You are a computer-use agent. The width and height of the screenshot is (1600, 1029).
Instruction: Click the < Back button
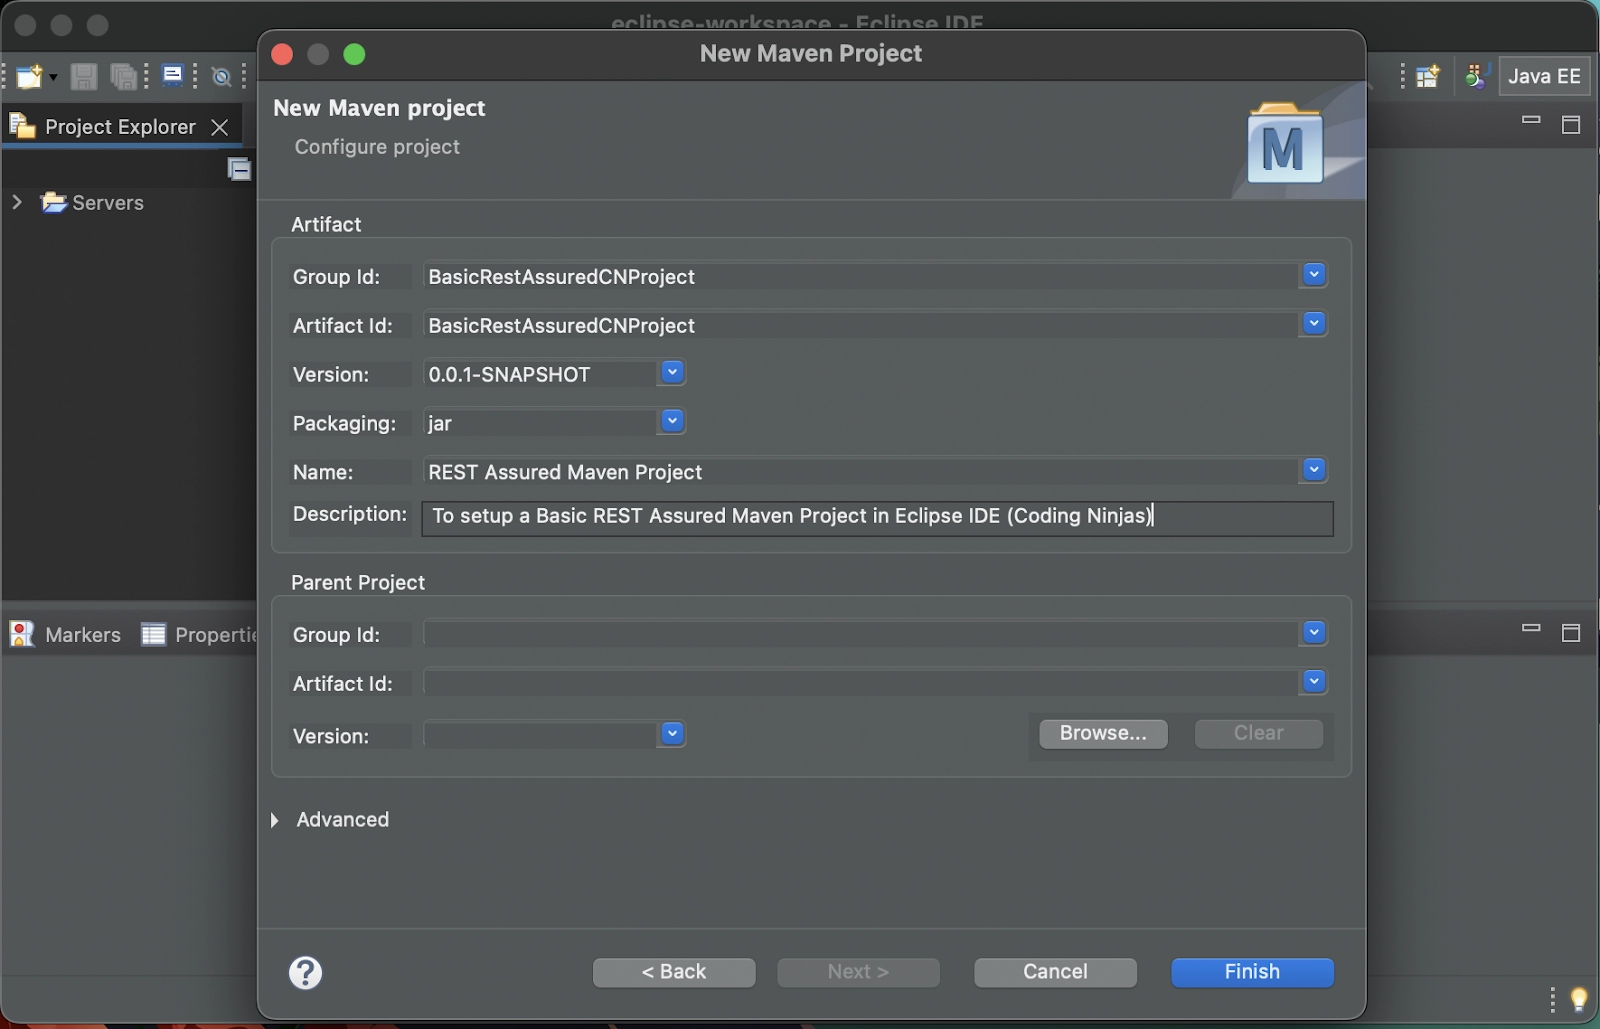[x=674, y=972]
